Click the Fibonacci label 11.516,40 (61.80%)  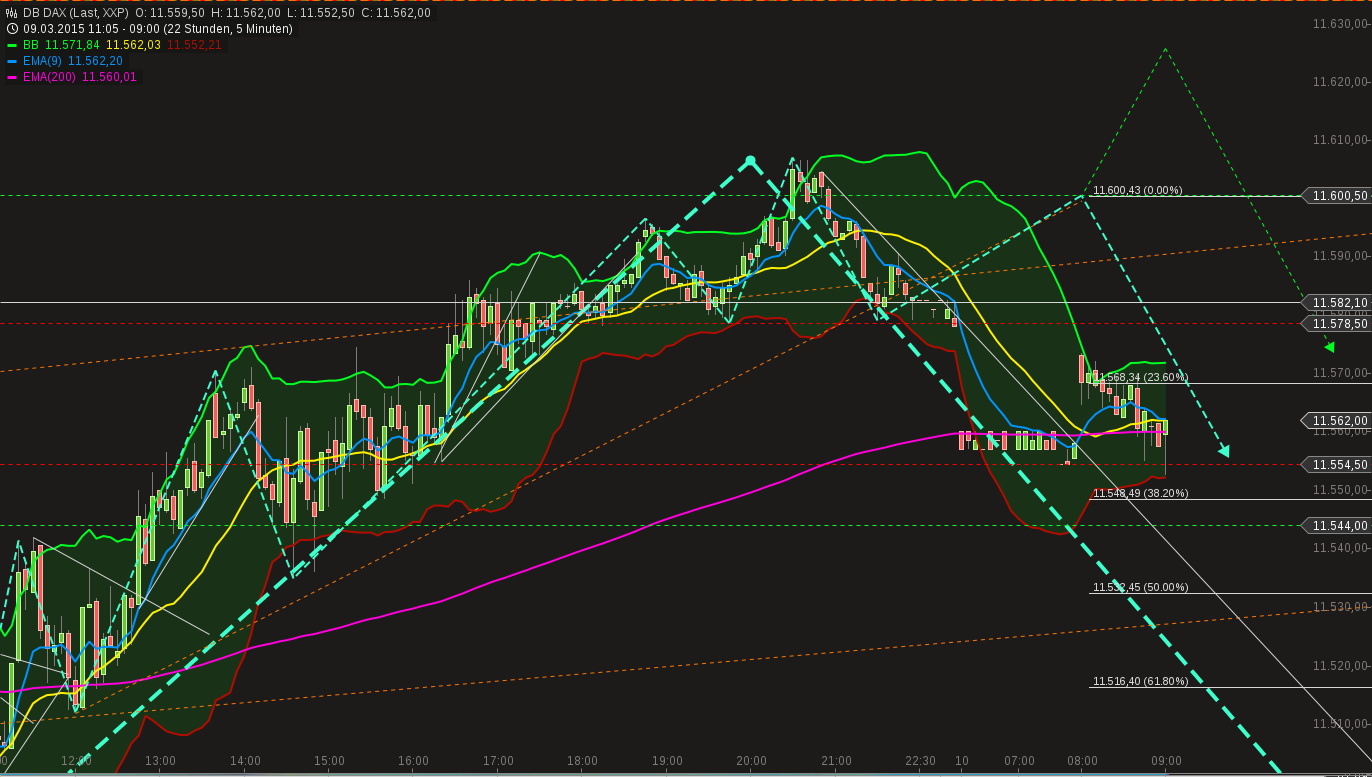click(x=1141, y=681)
